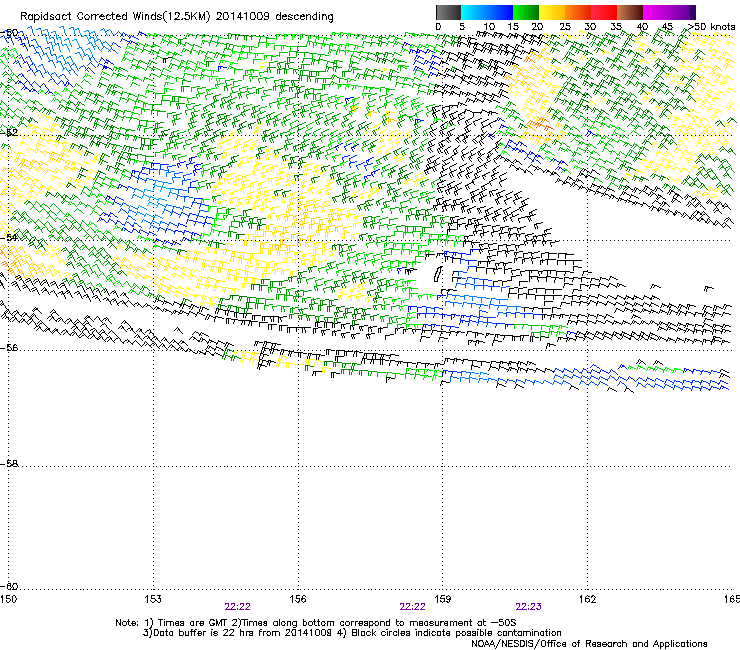Select the '153' longitude axis label

click(153, 599)
